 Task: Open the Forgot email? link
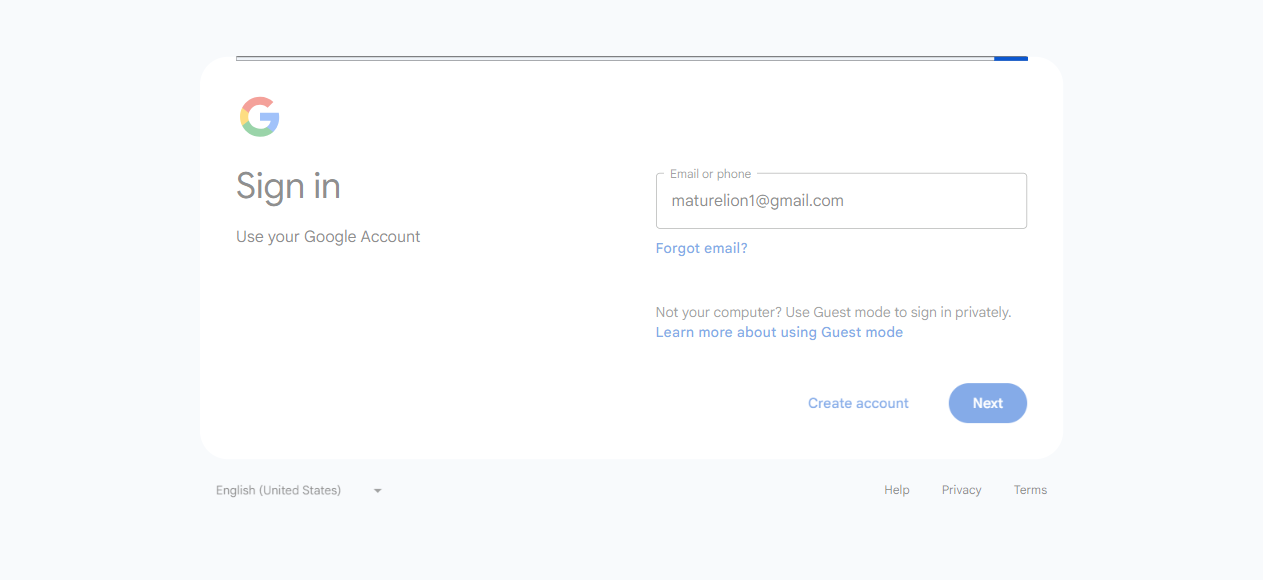point(701,248)
